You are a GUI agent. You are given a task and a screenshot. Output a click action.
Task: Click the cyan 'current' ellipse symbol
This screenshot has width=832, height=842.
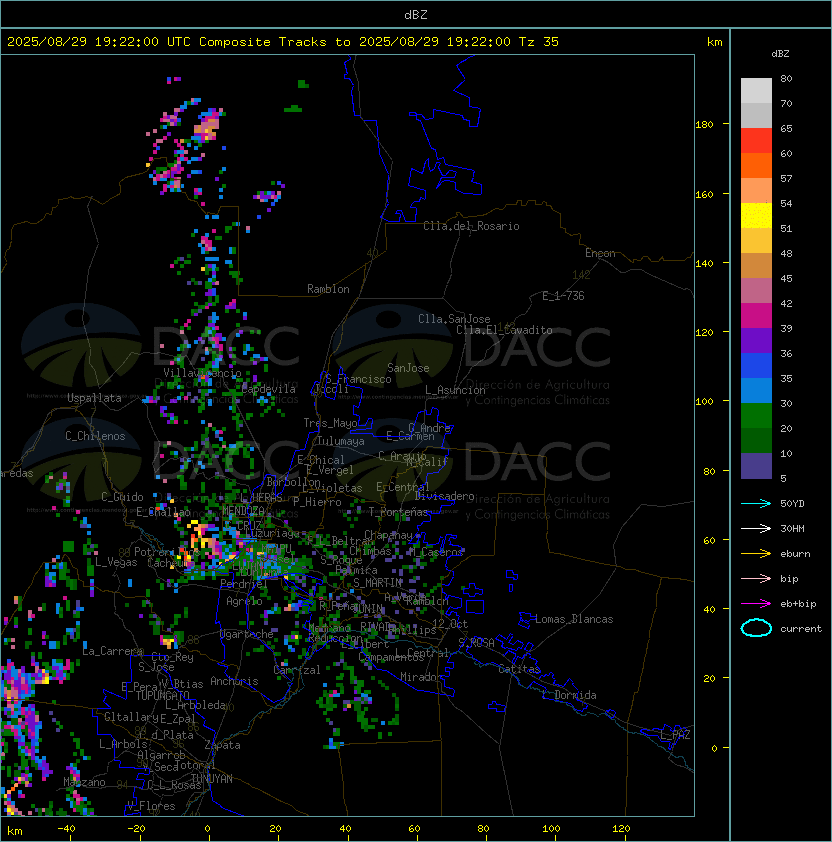click(x=756, y=628)
